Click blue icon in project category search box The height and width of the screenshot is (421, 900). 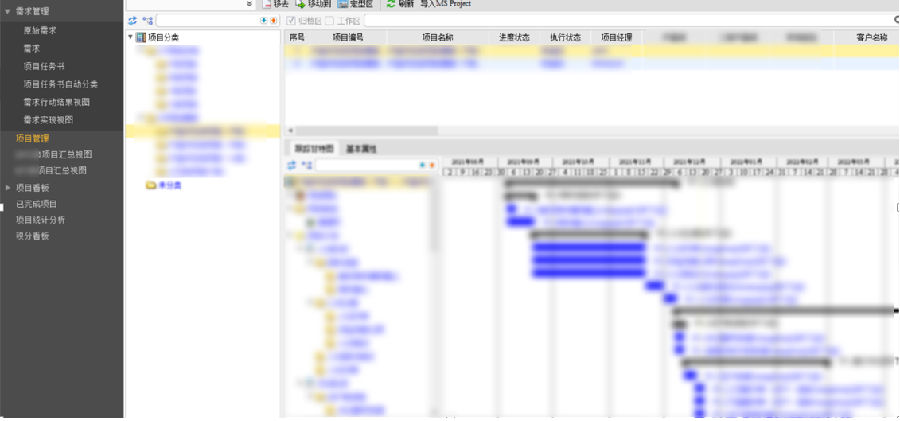[x=263, y=21]
